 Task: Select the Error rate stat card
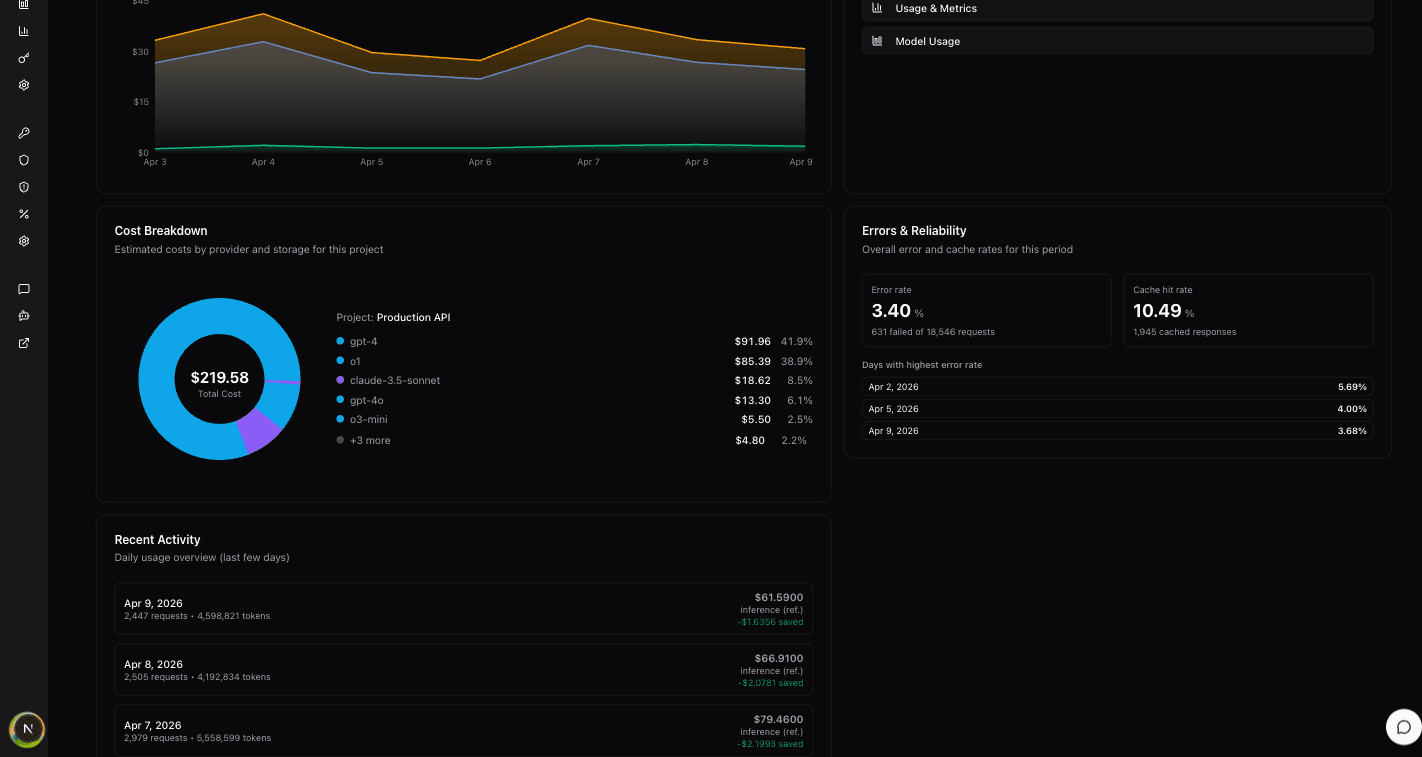point(986,310)
